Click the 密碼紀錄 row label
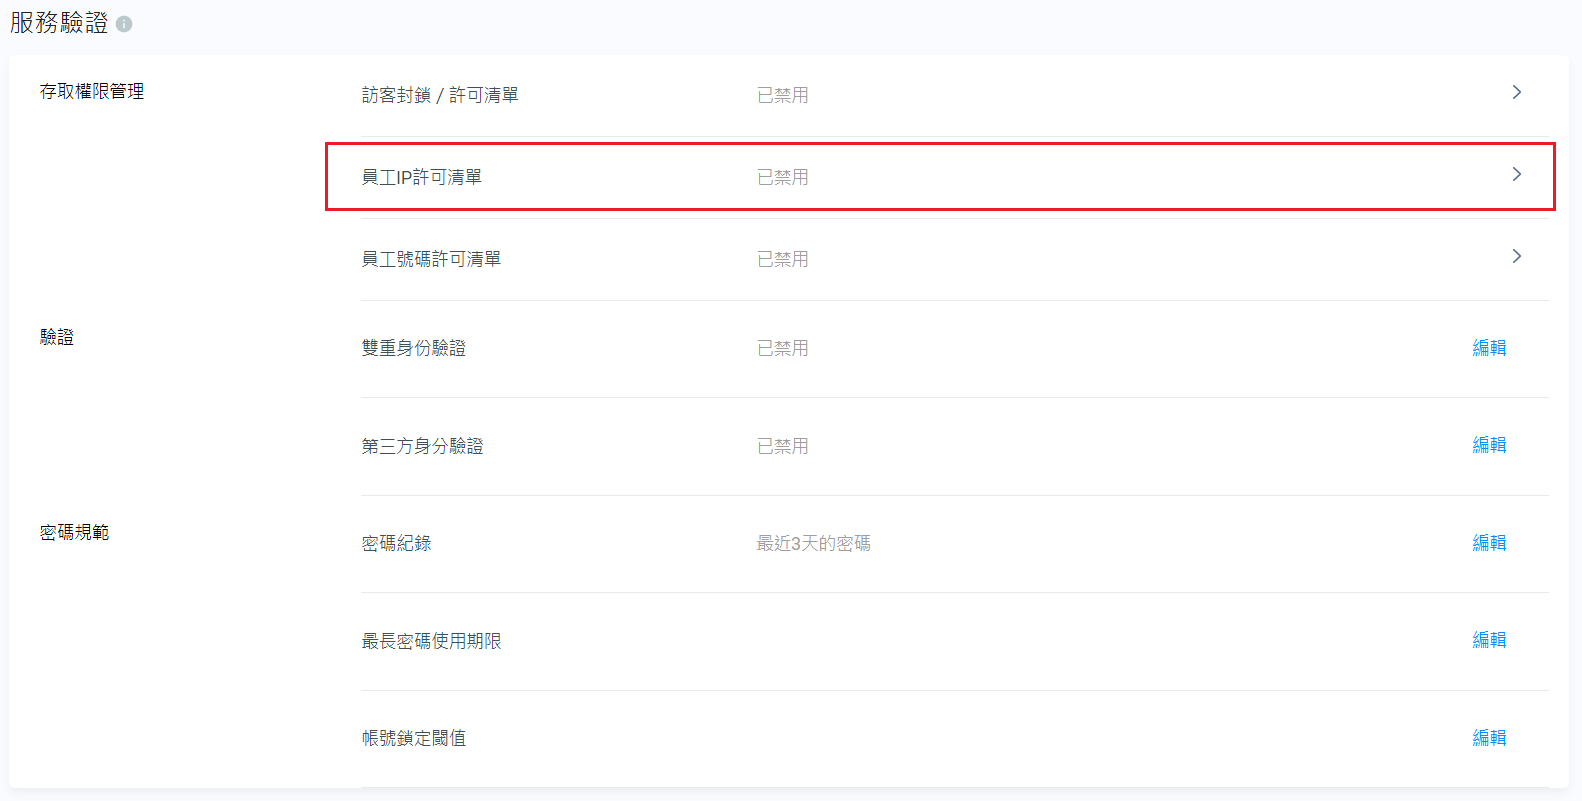Image resolution: width=1582 pixels, height=801 pixels. [396, 543]
